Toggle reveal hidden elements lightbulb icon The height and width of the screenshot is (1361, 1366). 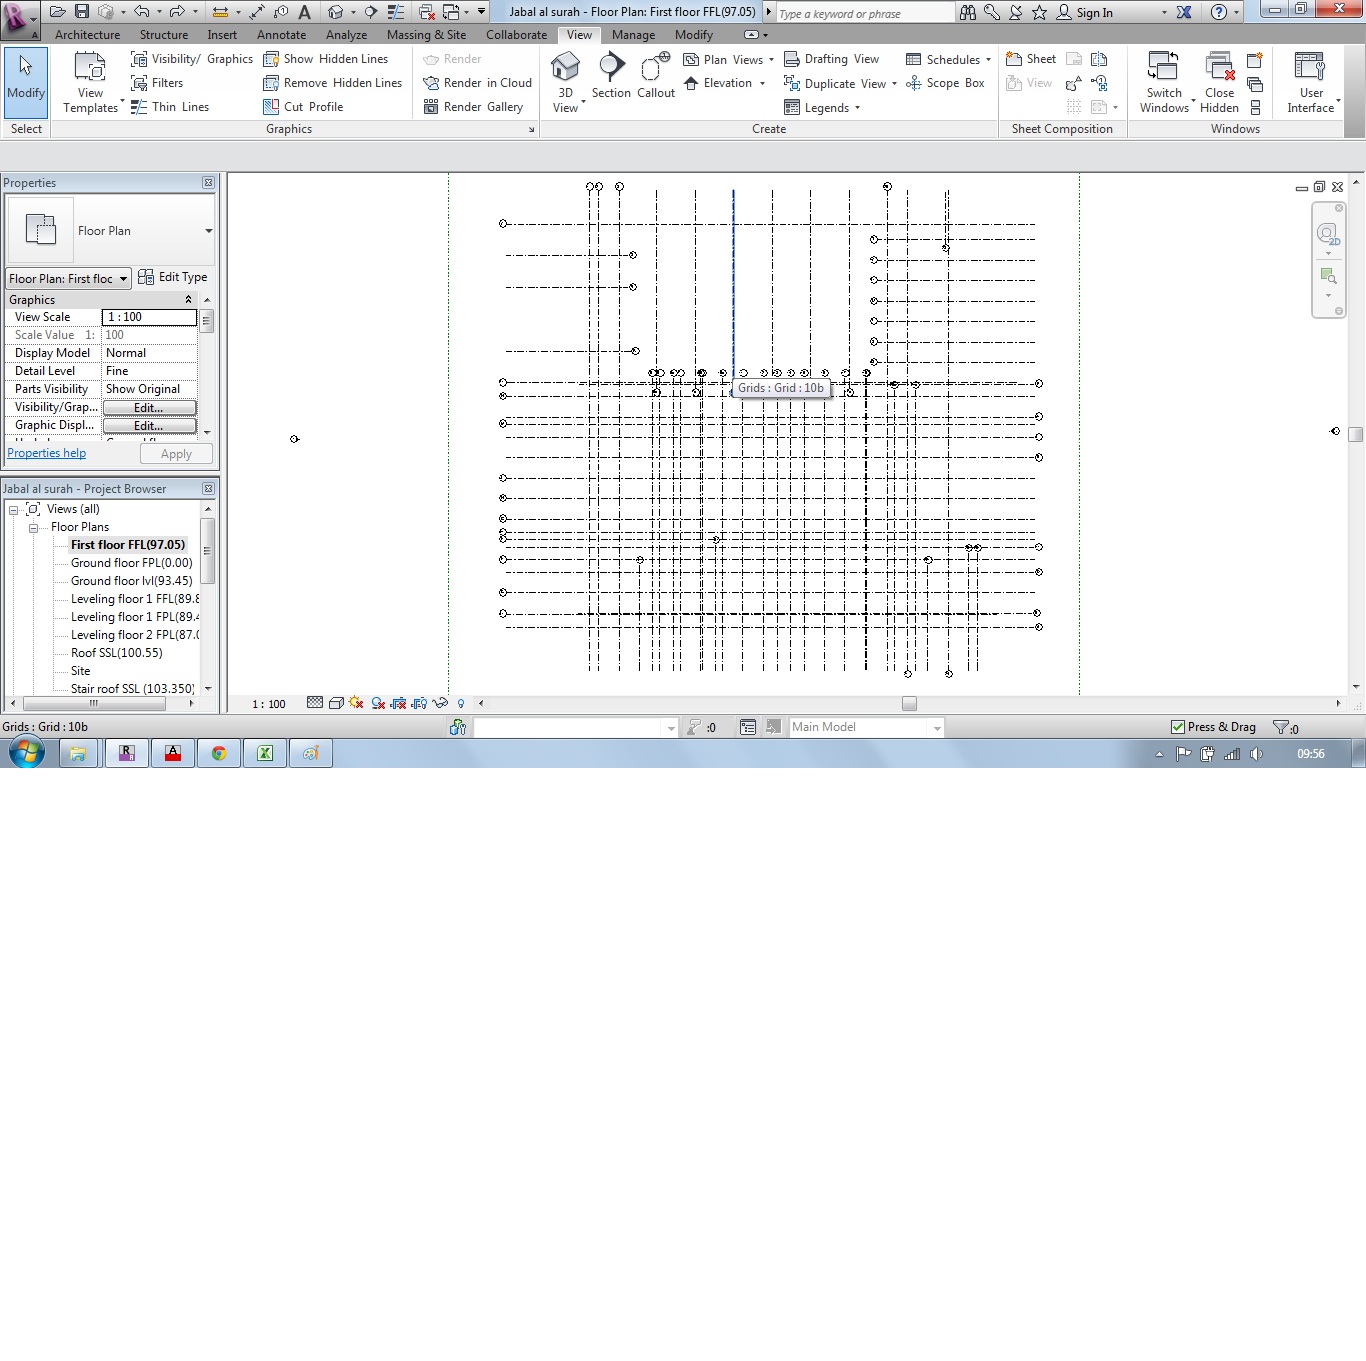tap(461, 703)
